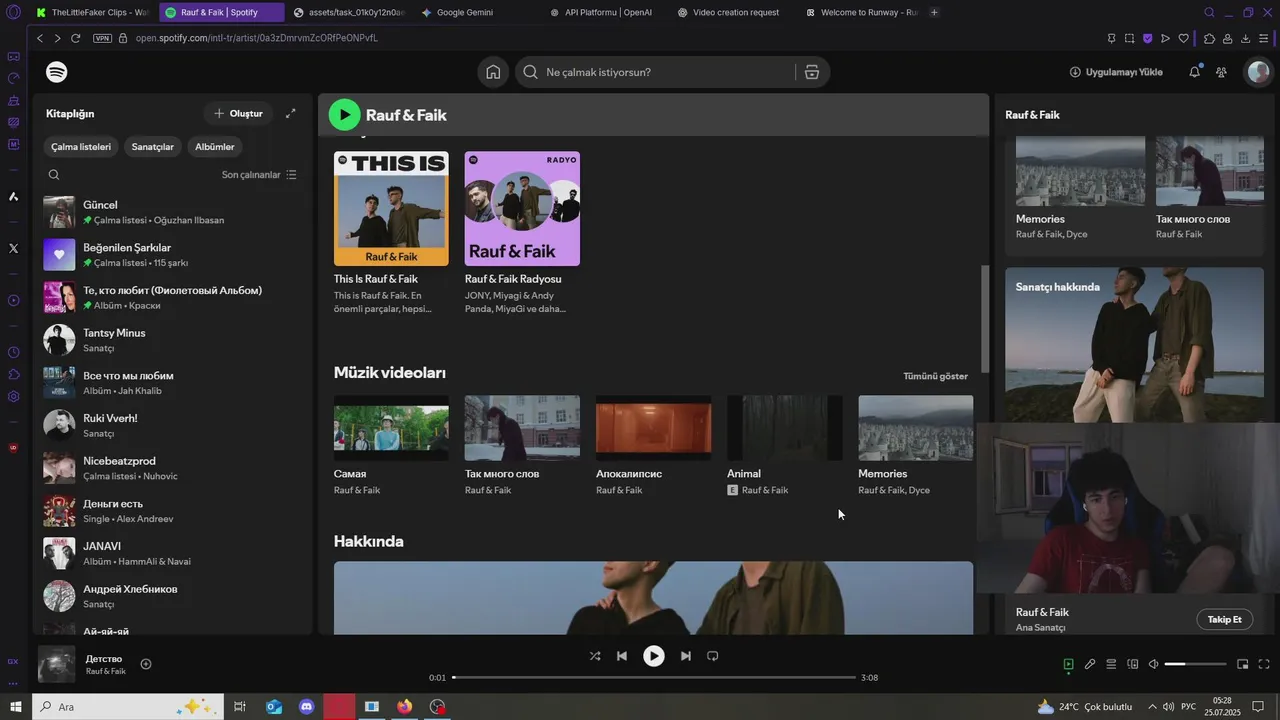Open the Ruki Vverh! artist entry
Viewport: 1280px width, 720px height.
(x=173, y=425)
